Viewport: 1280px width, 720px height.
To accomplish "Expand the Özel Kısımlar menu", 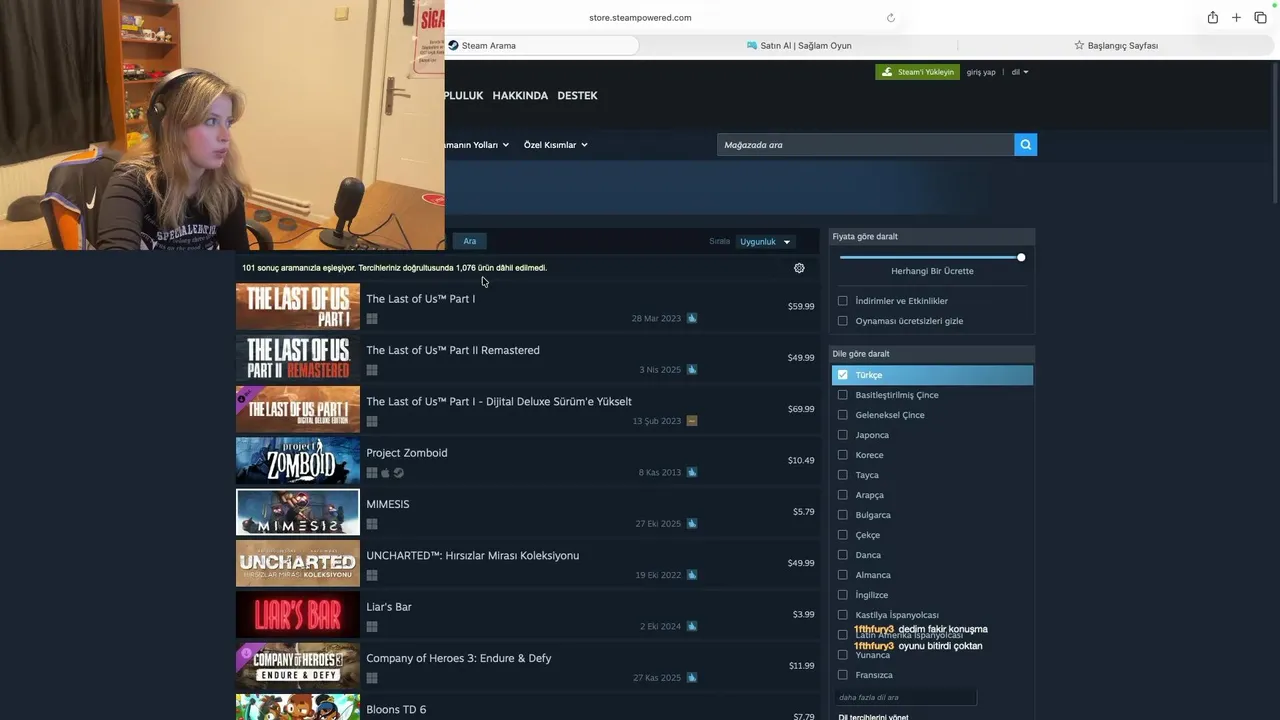I will pos(555,145).
